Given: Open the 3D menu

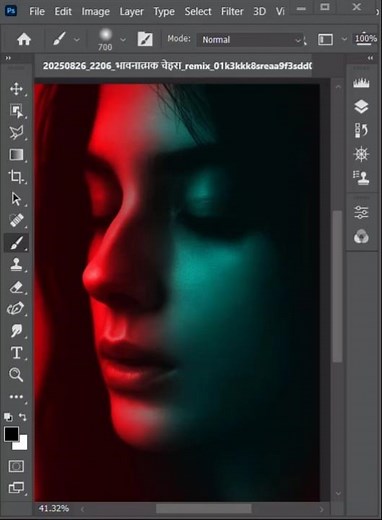Looking at the screenshot, I should click(259, 12).
